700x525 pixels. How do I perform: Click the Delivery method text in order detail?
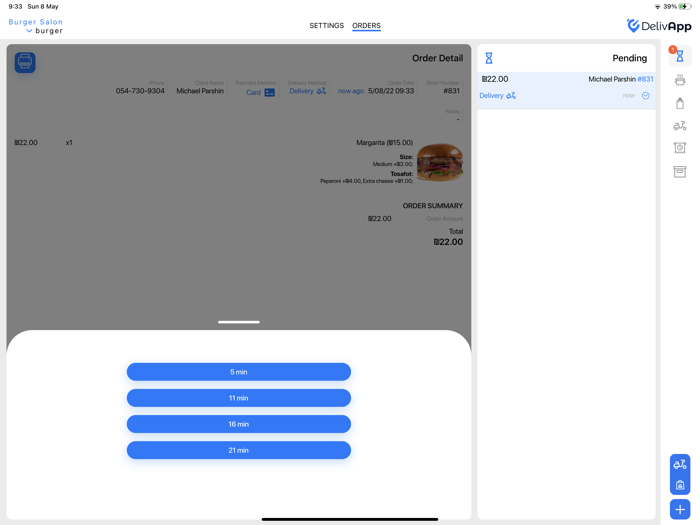(301, 91)
